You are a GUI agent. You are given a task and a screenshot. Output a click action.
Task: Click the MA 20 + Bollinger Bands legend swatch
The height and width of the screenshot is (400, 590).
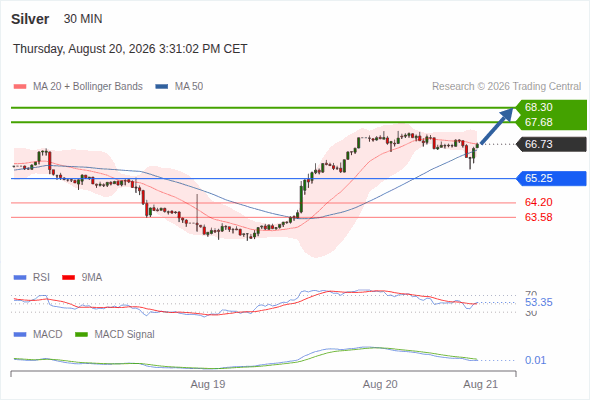[20, 87]
